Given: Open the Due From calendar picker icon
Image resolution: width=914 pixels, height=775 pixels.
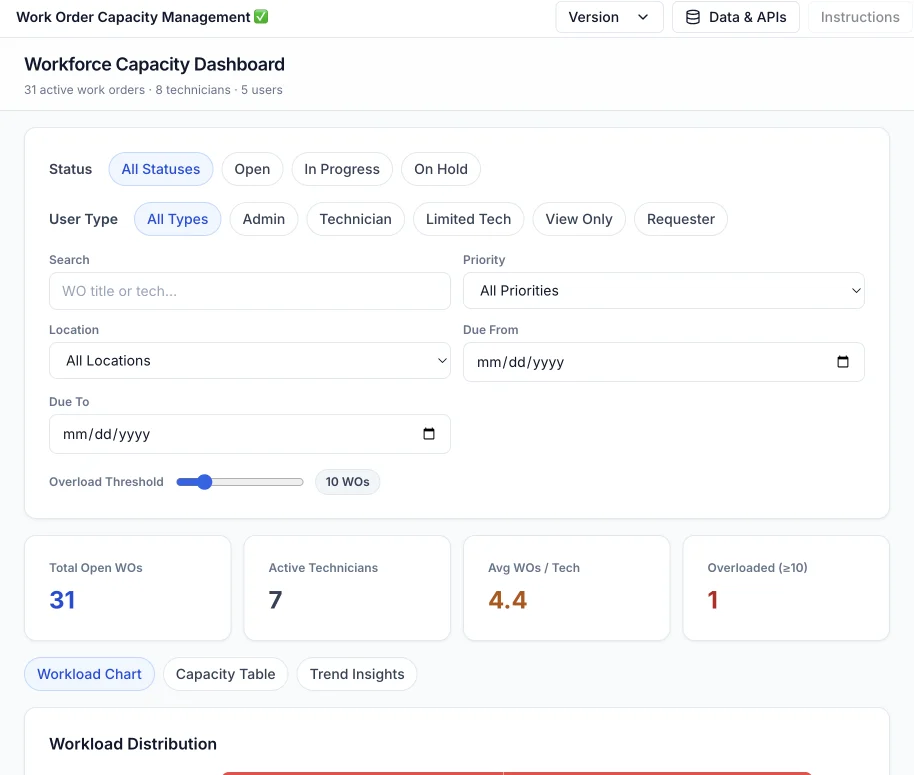Looking at the screenshot, I should tap(842, 362).
